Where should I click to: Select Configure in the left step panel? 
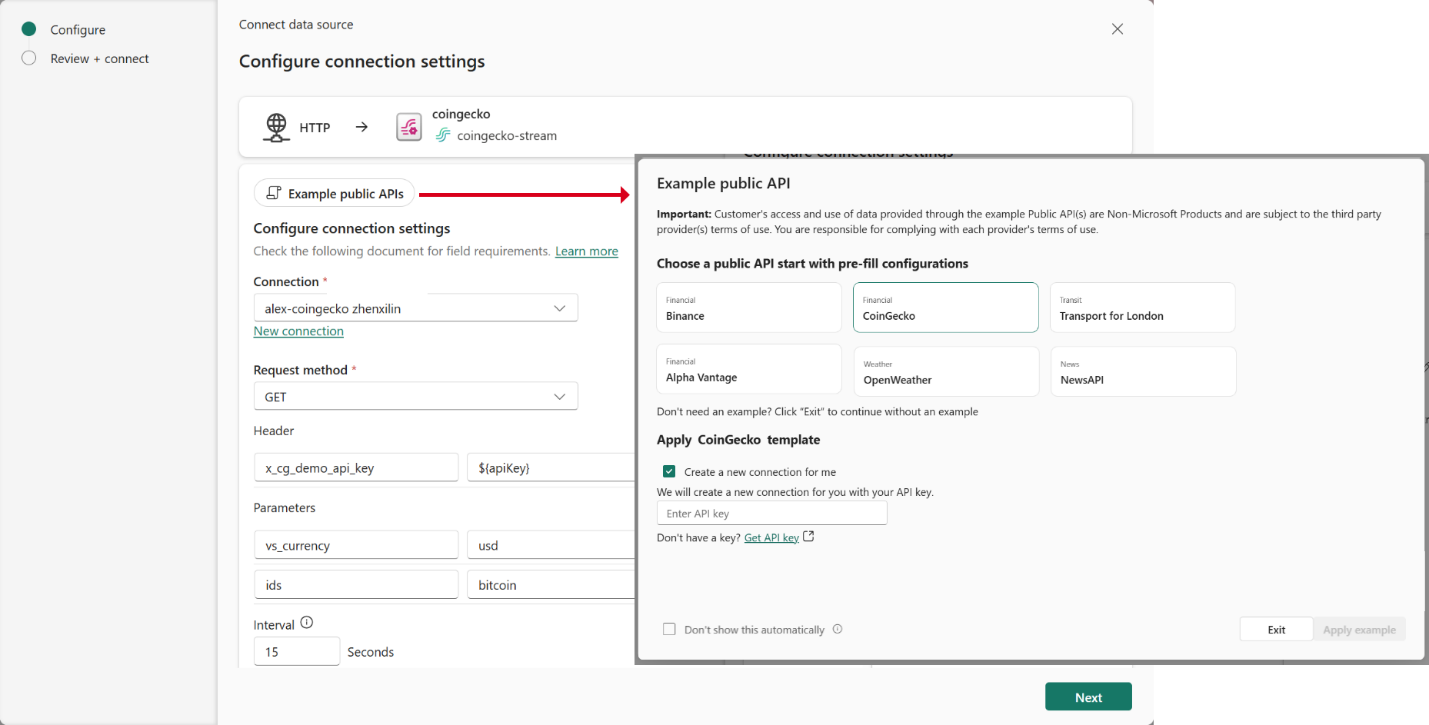(x=77, y=29)
